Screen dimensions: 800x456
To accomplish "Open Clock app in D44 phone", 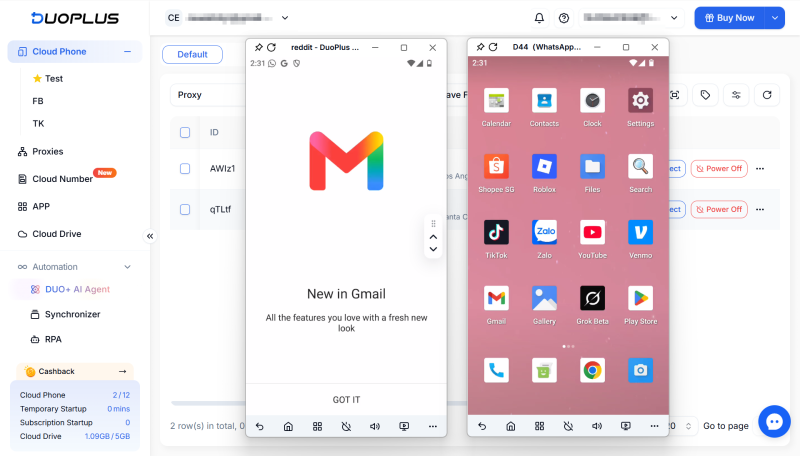I will [x=592, y=101].
